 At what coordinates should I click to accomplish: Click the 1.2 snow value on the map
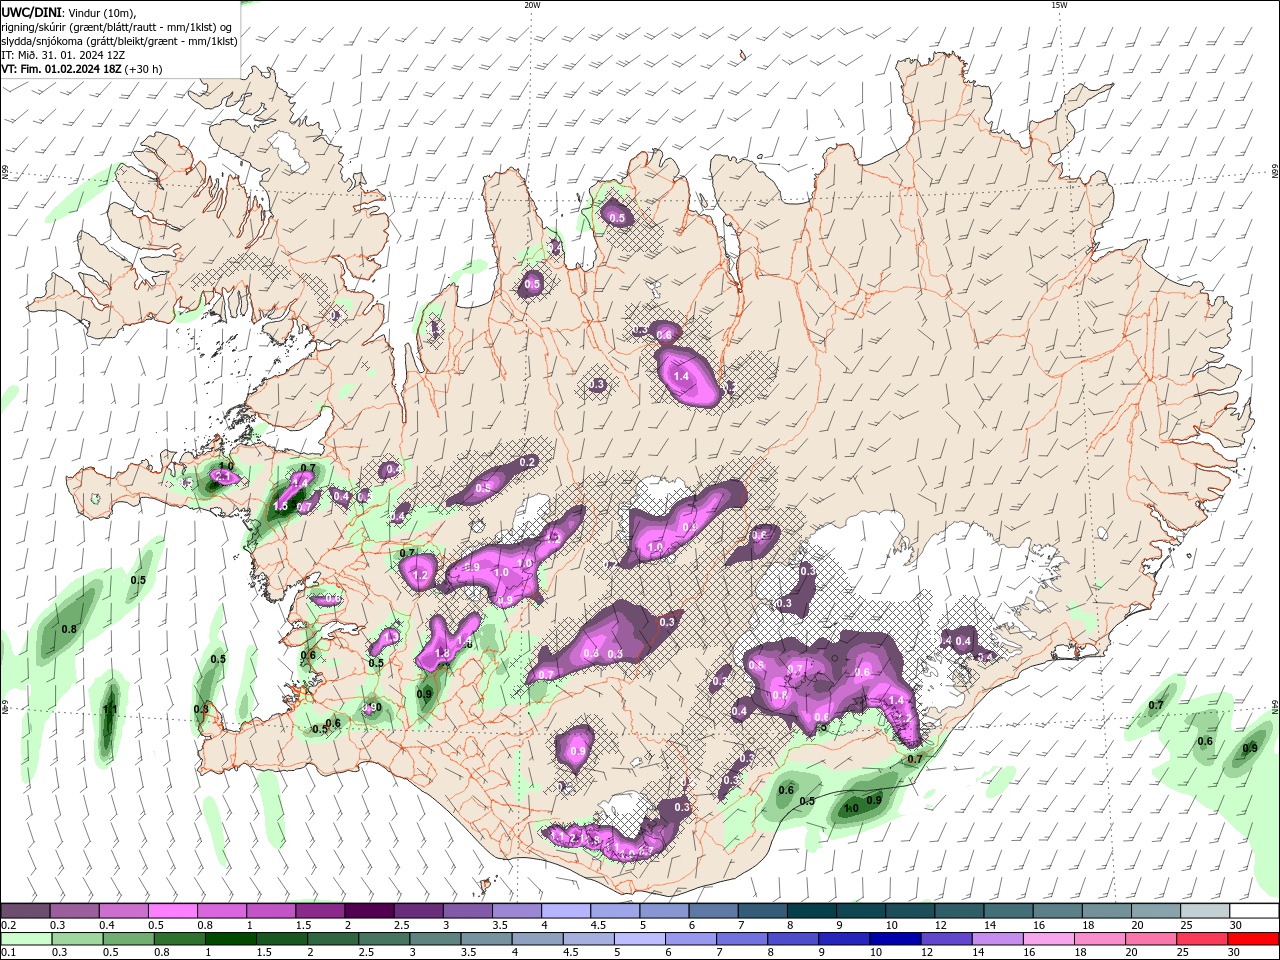pyautogui.click(x=421, y=576)
